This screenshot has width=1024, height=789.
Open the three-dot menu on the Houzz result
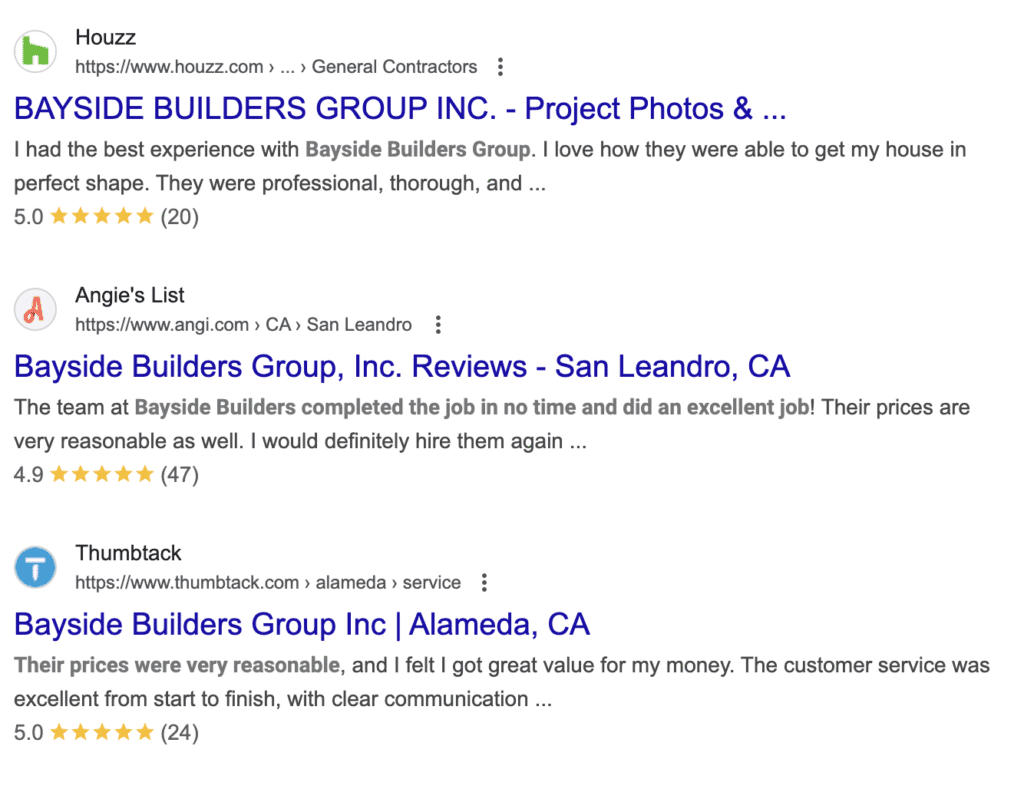(x=499, y=66)
